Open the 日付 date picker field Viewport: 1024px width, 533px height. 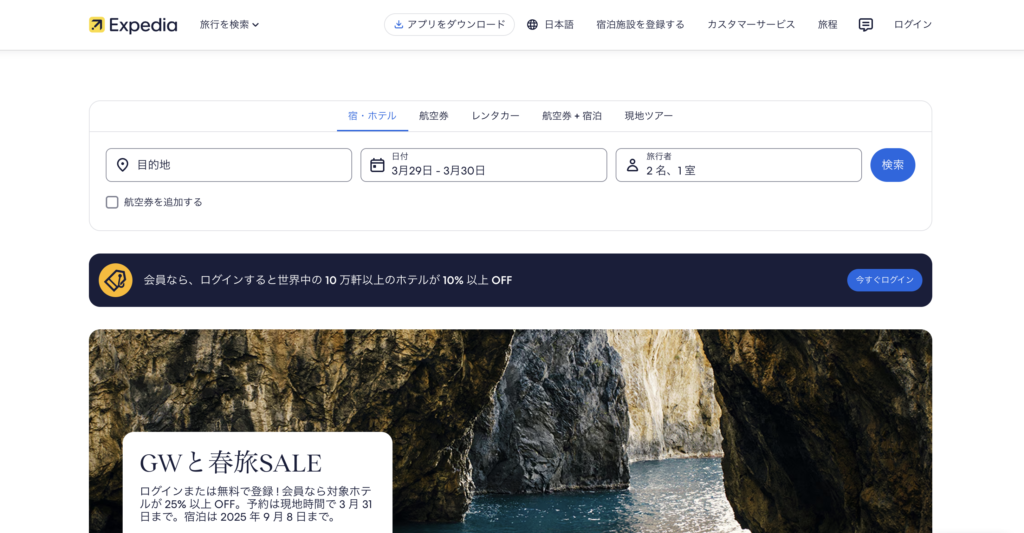tap(483, 165)
